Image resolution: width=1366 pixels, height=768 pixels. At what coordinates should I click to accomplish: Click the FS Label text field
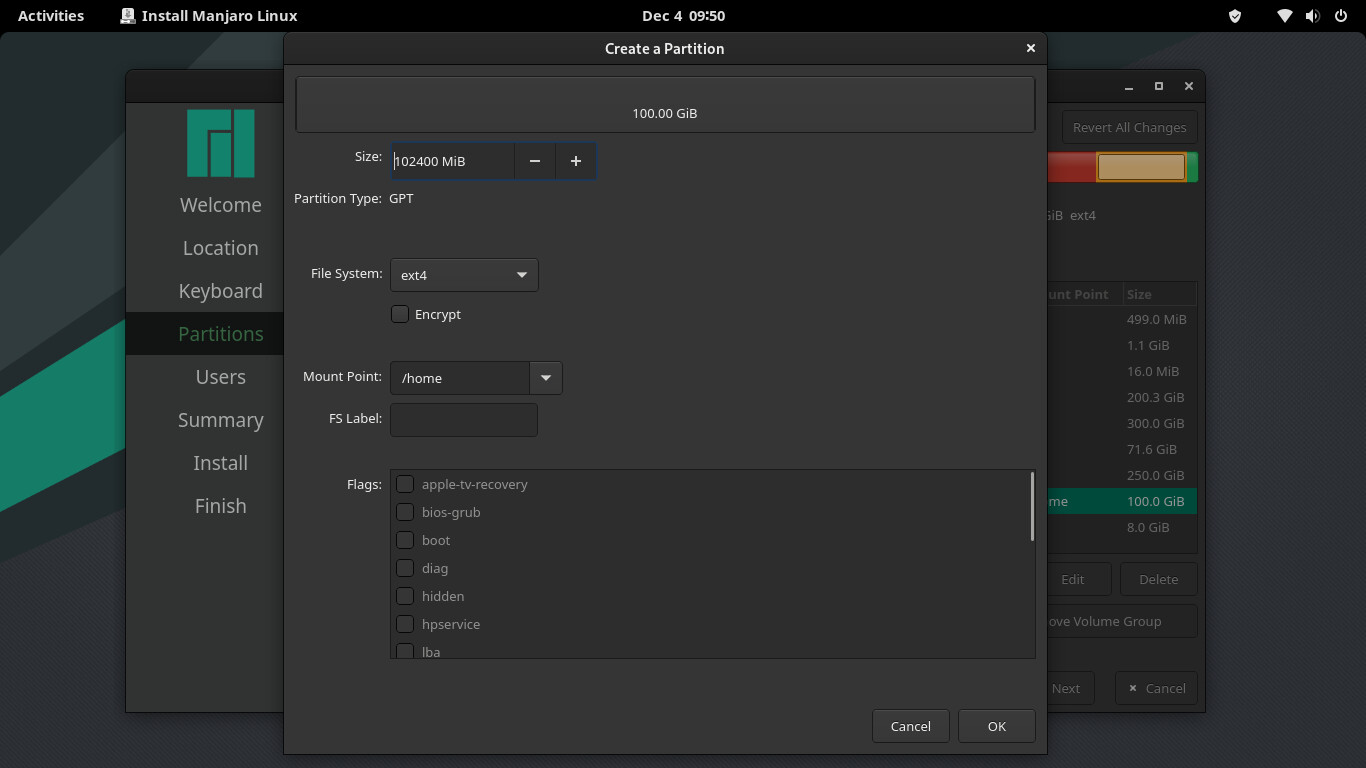(x=464, y=420)
